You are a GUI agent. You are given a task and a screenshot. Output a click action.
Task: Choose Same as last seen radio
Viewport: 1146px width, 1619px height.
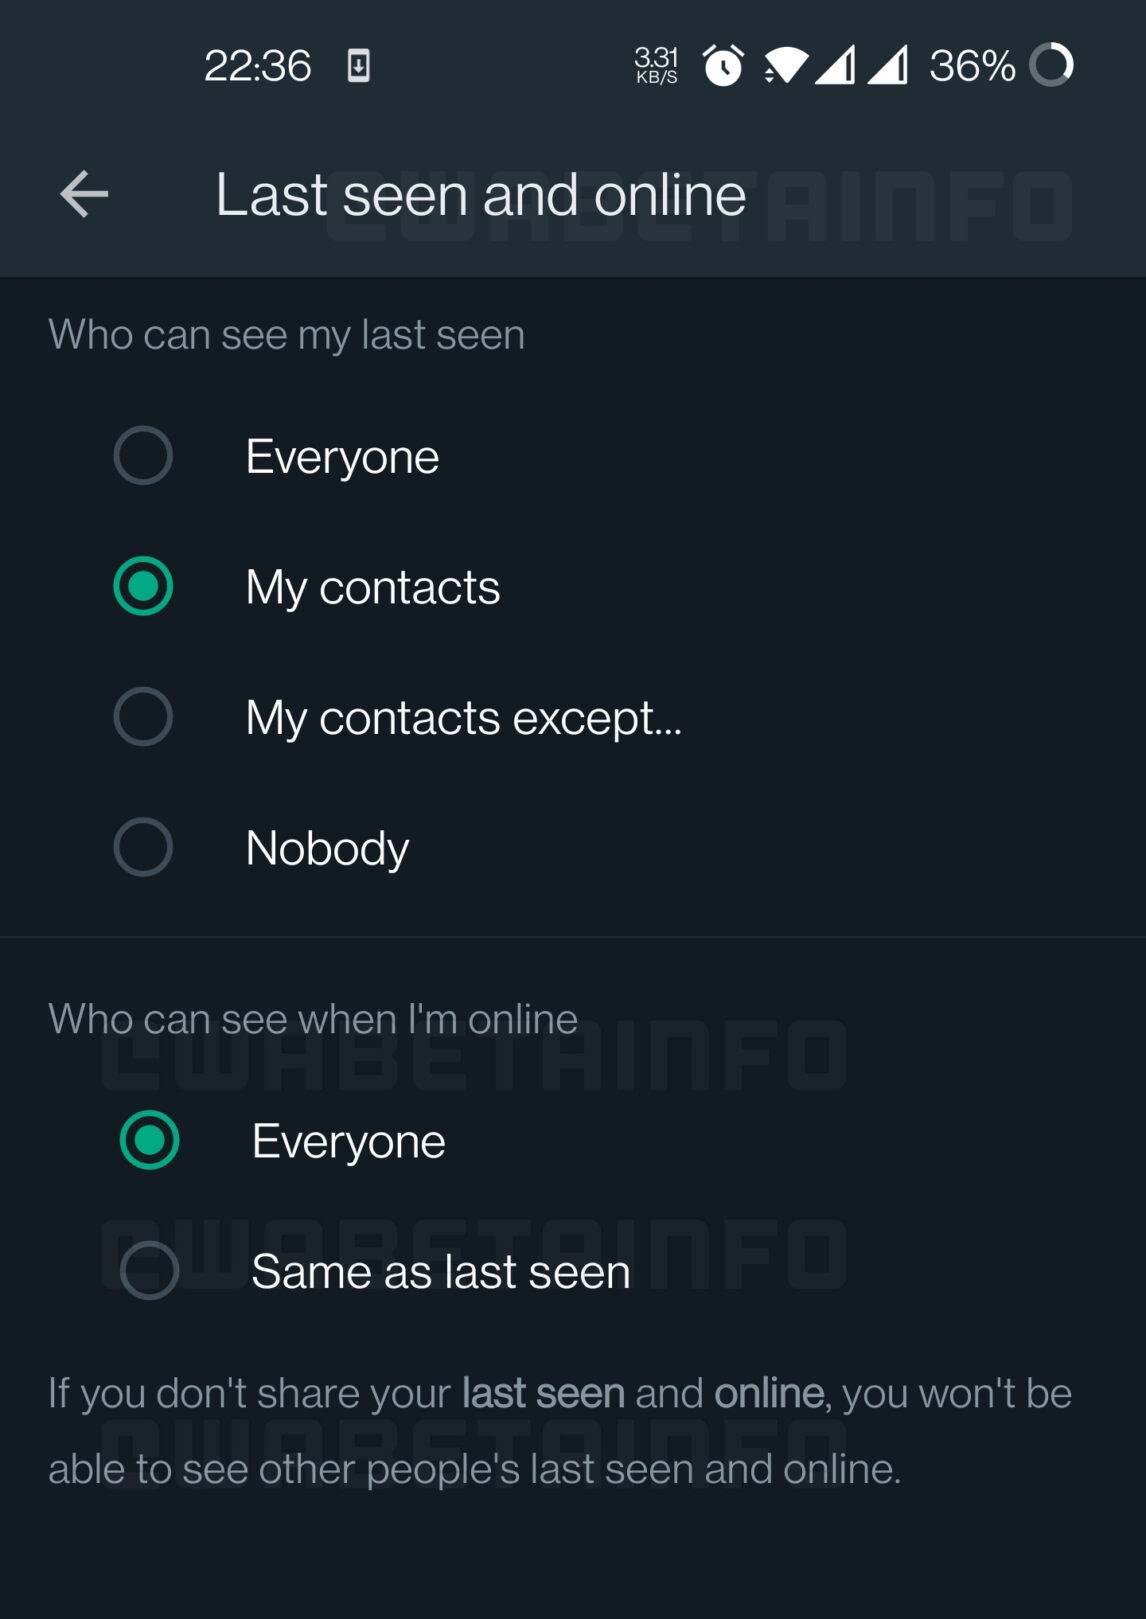[x=149, y=1271]
